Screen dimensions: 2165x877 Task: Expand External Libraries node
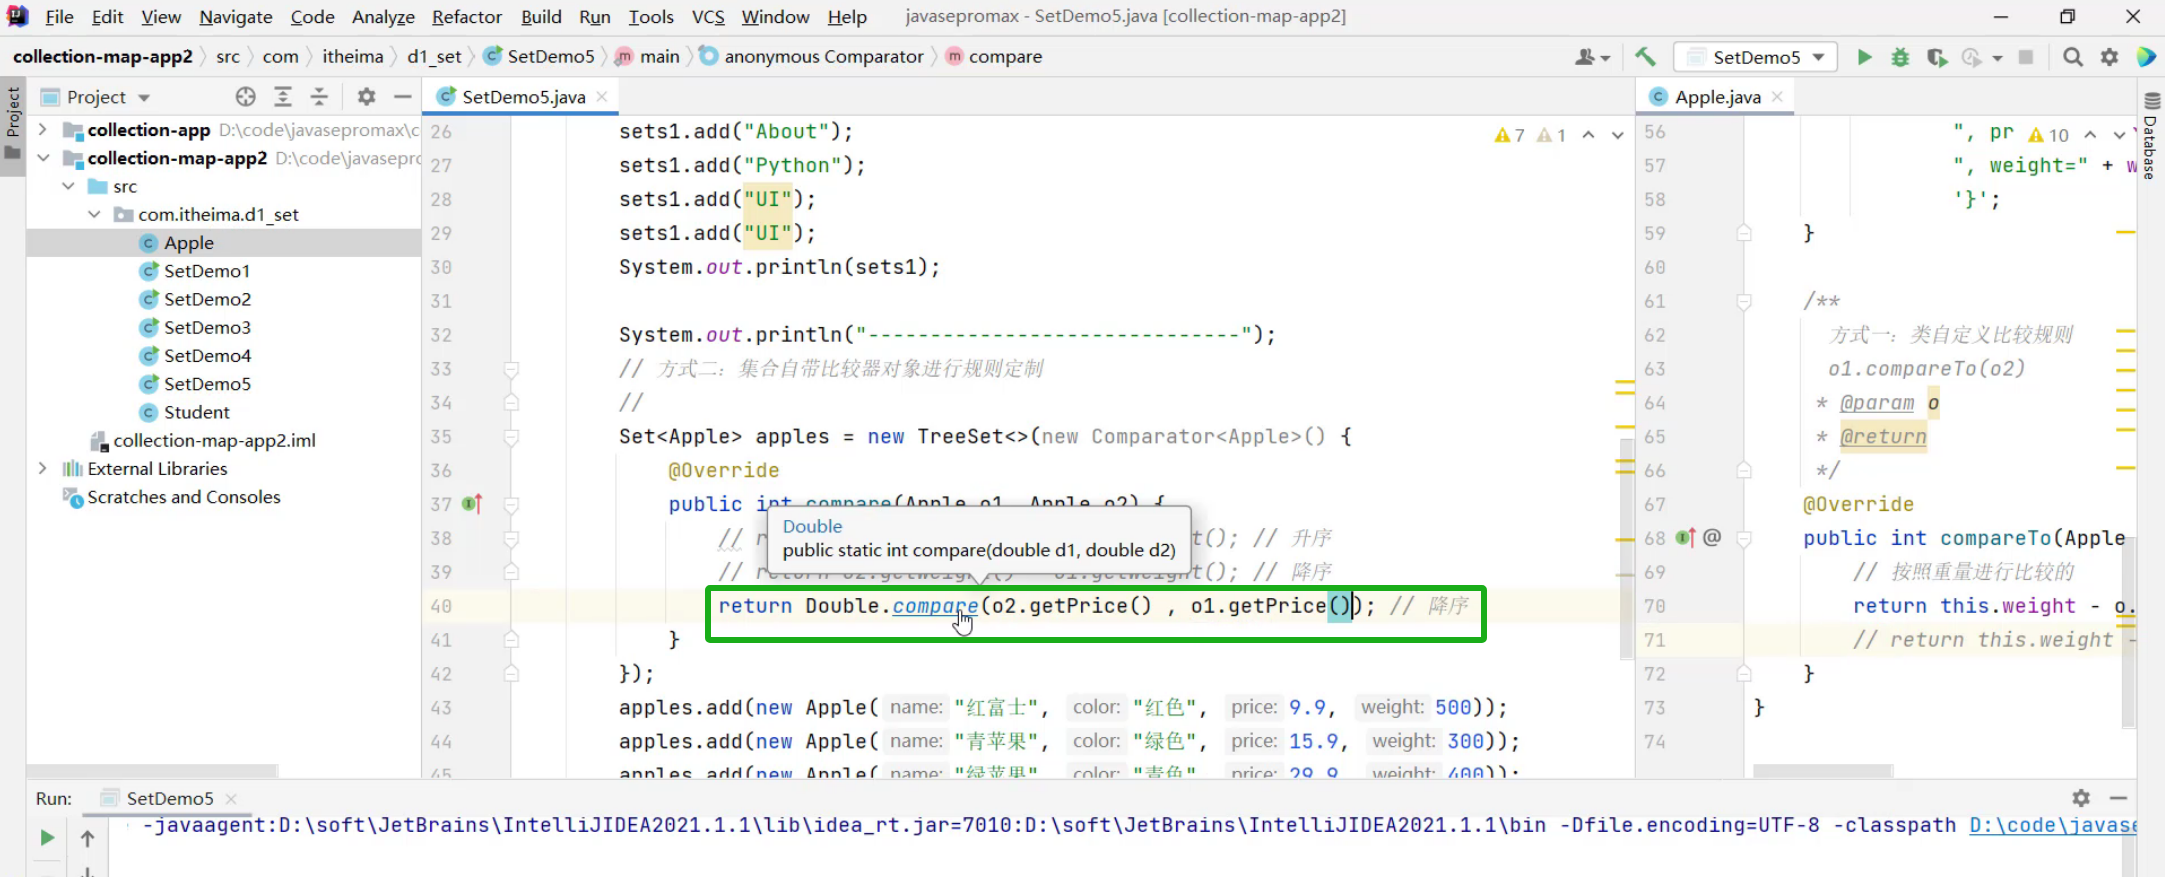pyautogui.click(x=42, y=468)
